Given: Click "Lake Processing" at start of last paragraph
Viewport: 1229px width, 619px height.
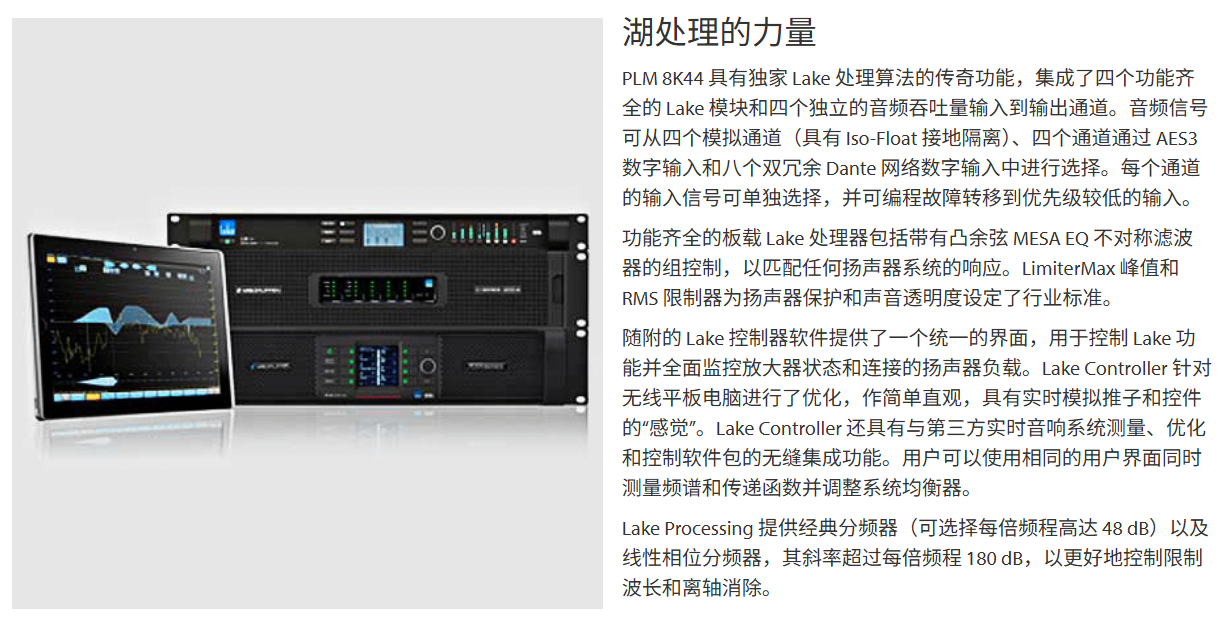Looking at the screenshot, I should (686, 528).
